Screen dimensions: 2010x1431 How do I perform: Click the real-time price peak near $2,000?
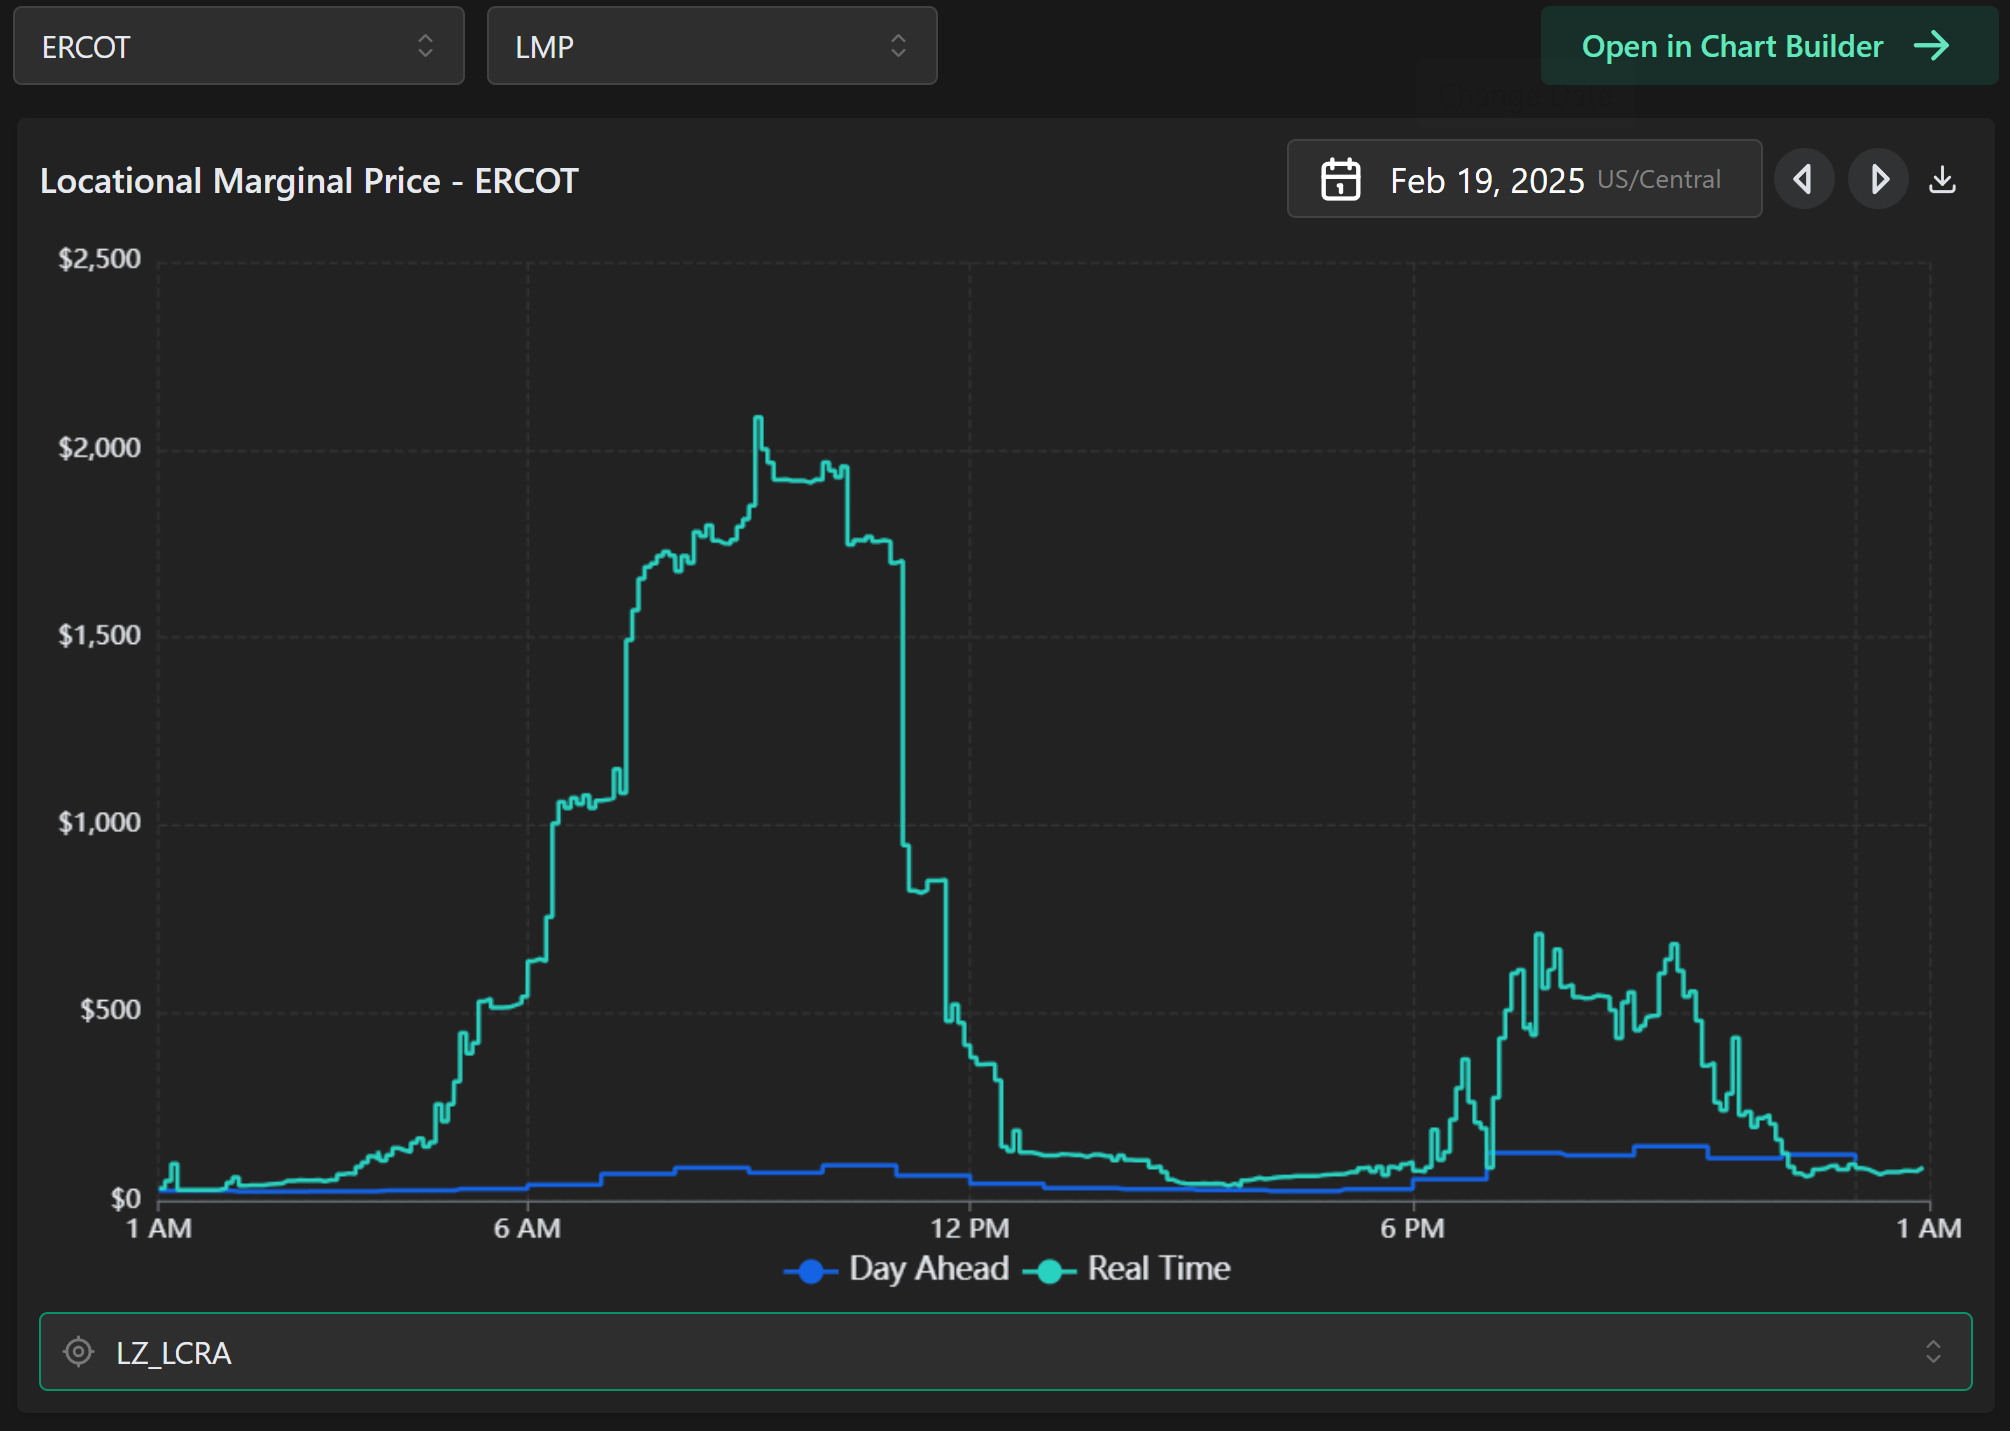click(758, 418)
